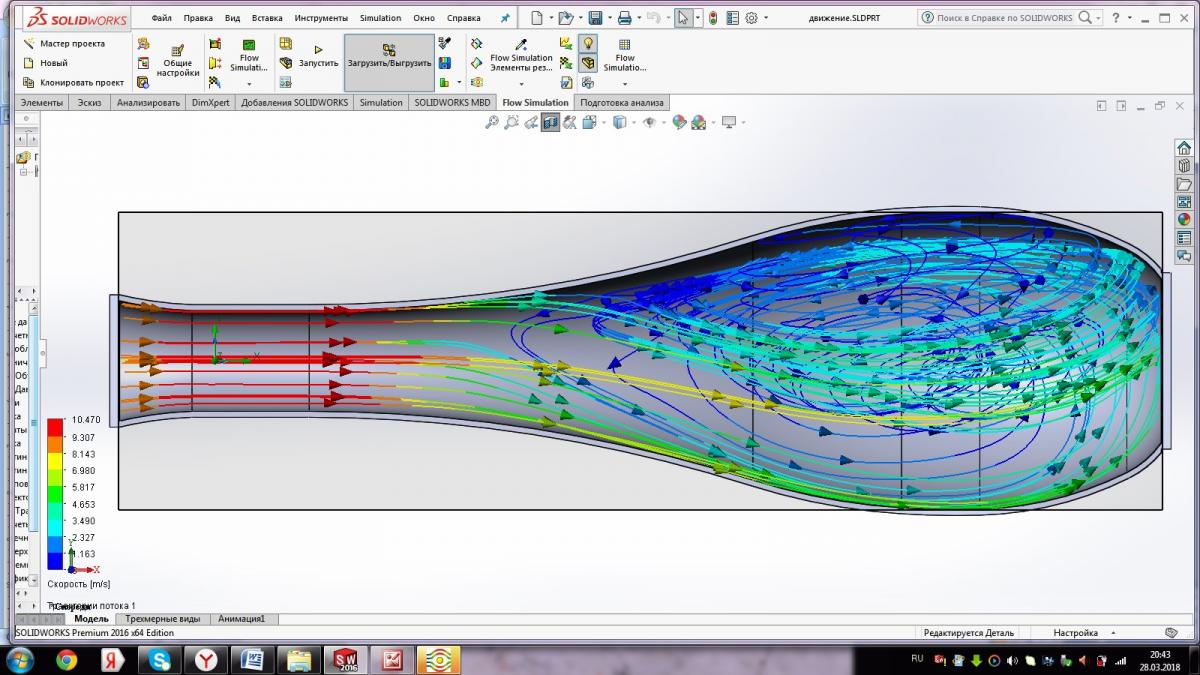Expand the dropdown under the Flow Simulati... button
Viewport: 1200px width, 675px height.
tap(249, 84)
